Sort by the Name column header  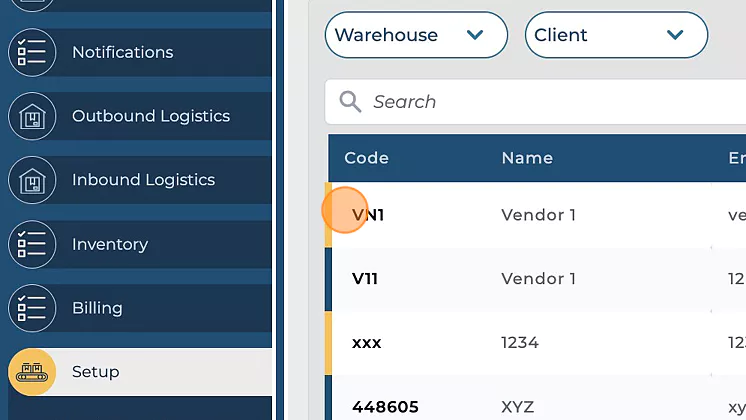tap(526, 158)
